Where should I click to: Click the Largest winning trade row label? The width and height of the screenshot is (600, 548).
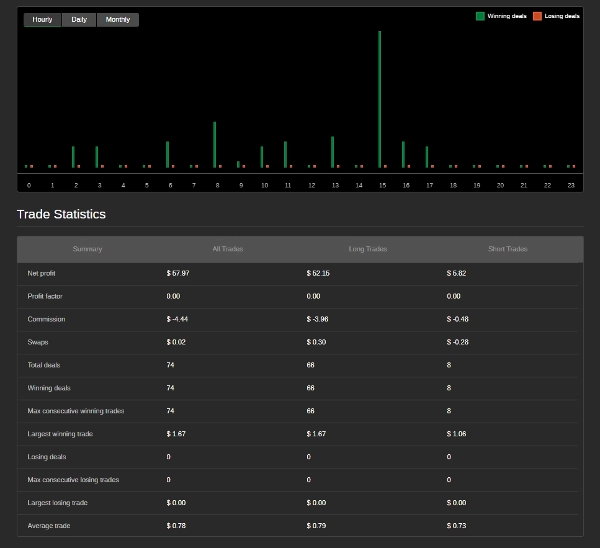[60, 434]
